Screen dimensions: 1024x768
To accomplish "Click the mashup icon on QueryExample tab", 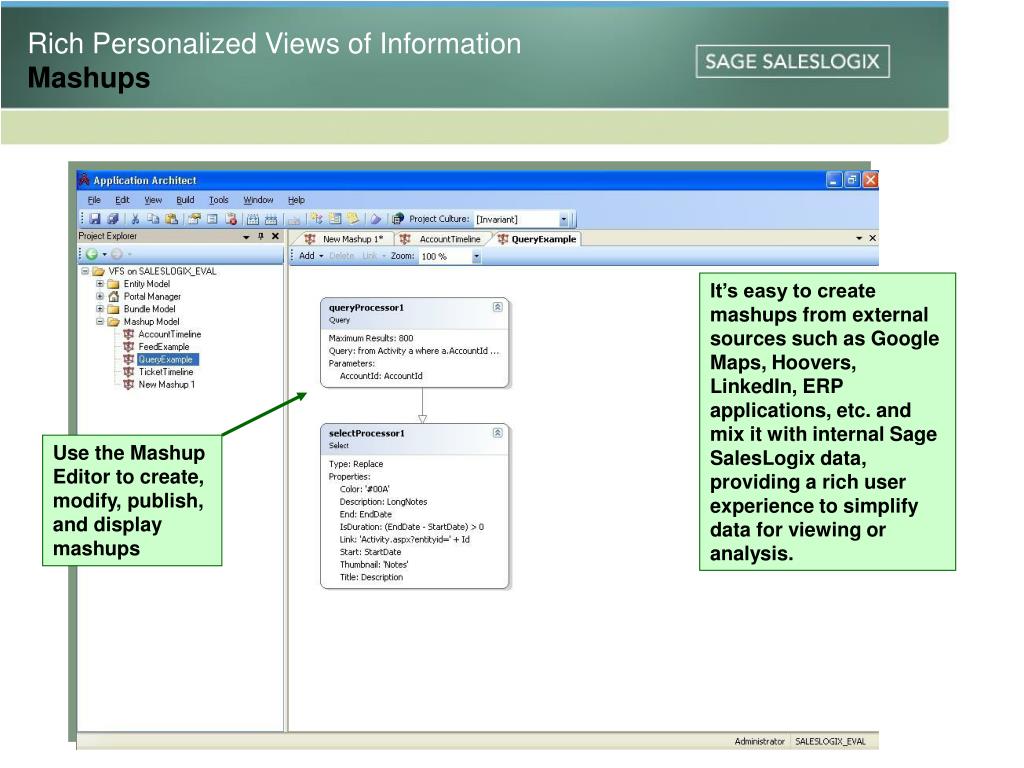I will tap(503, 239).
